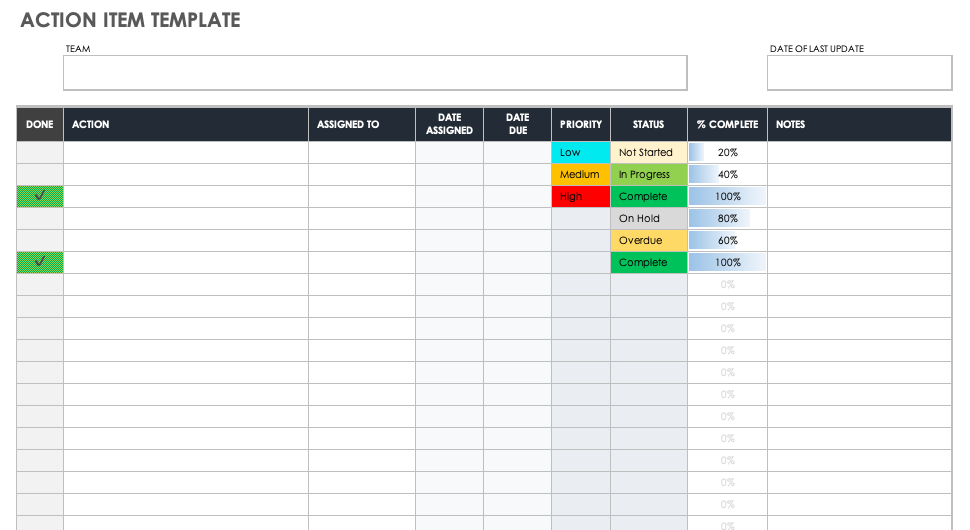The height and width of the screenshot is (530, 970).
Task: Toggle the Done checkmark in the last Complete row
Action: coord(40,263)
